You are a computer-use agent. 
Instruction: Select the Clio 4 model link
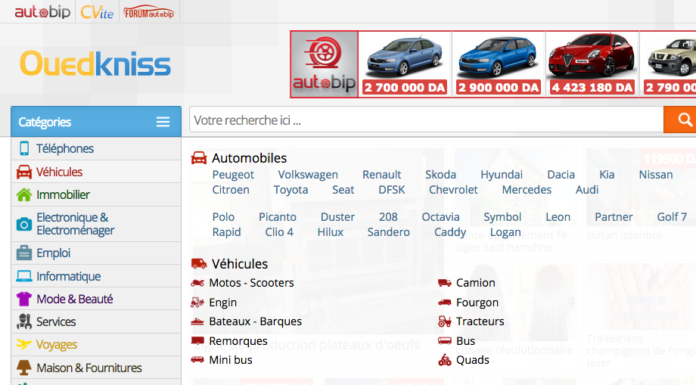tap(279, 232)
